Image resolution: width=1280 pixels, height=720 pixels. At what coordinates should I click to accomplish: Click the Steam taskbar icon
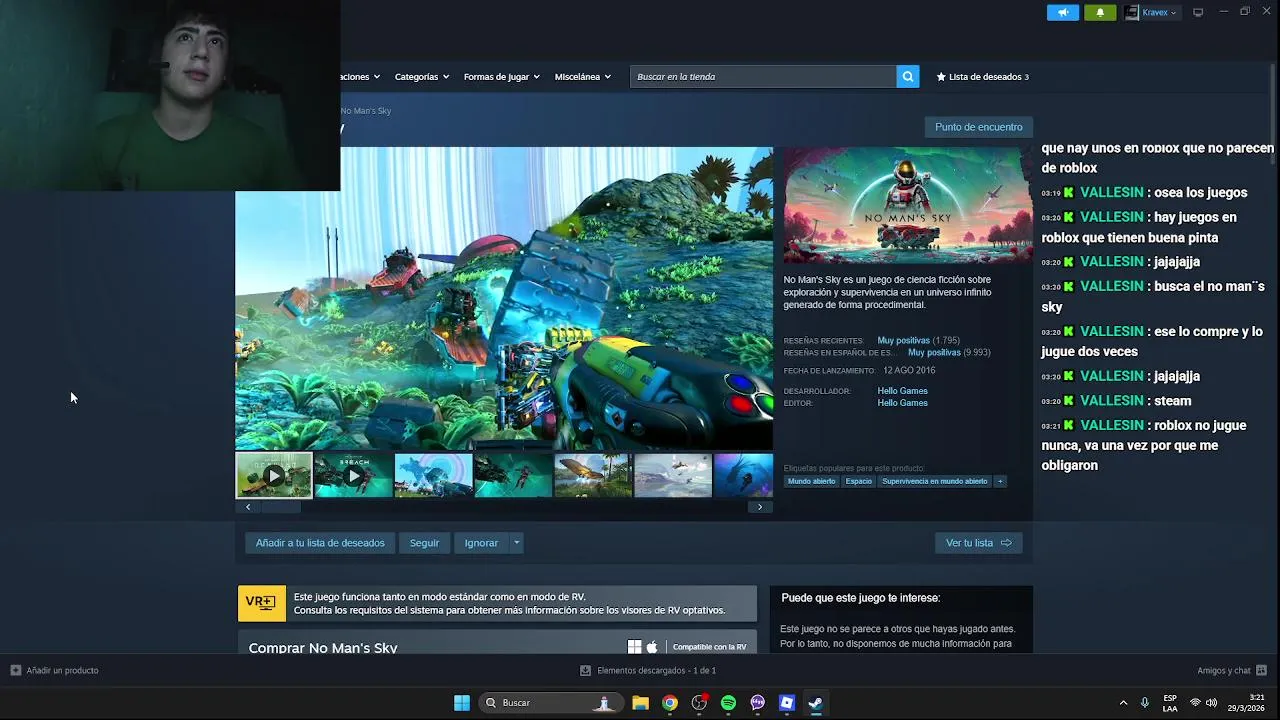[816, 703]
